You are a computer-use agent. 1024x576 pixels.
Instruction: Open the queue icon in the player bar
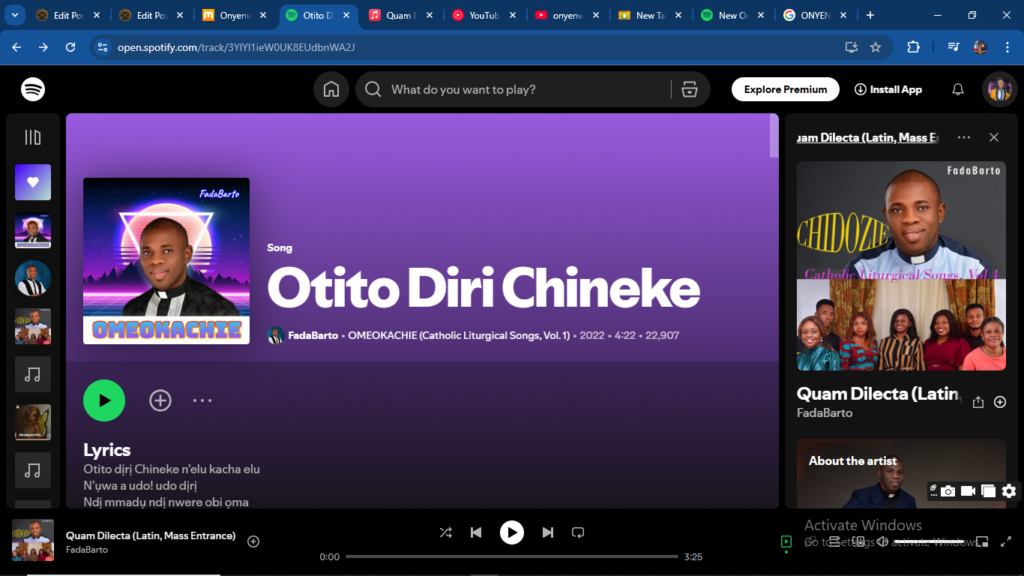coord(834,541)
